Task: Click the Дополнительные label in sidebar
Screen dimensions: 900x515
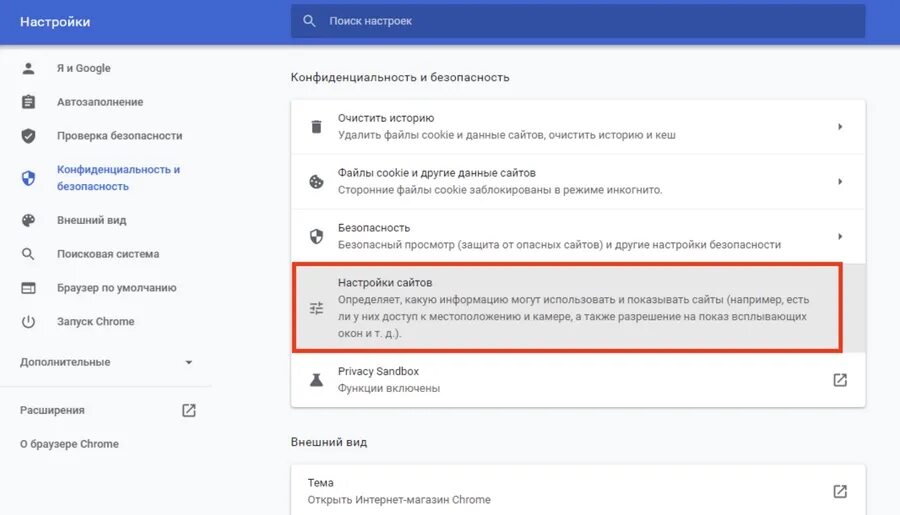Action: [65, 362]
